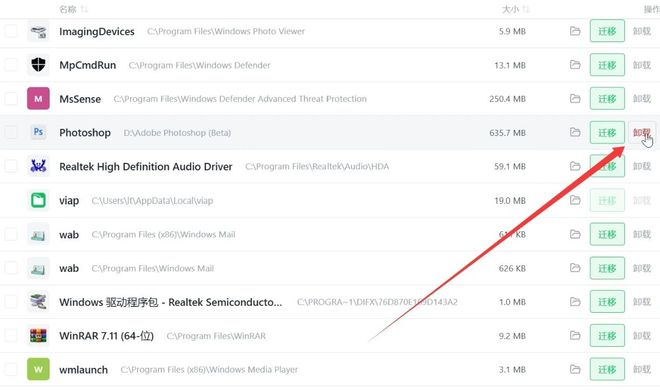Open folder icon for WinRAR 7.11
The width and height of the screenshot is (660, 391).
575,335
